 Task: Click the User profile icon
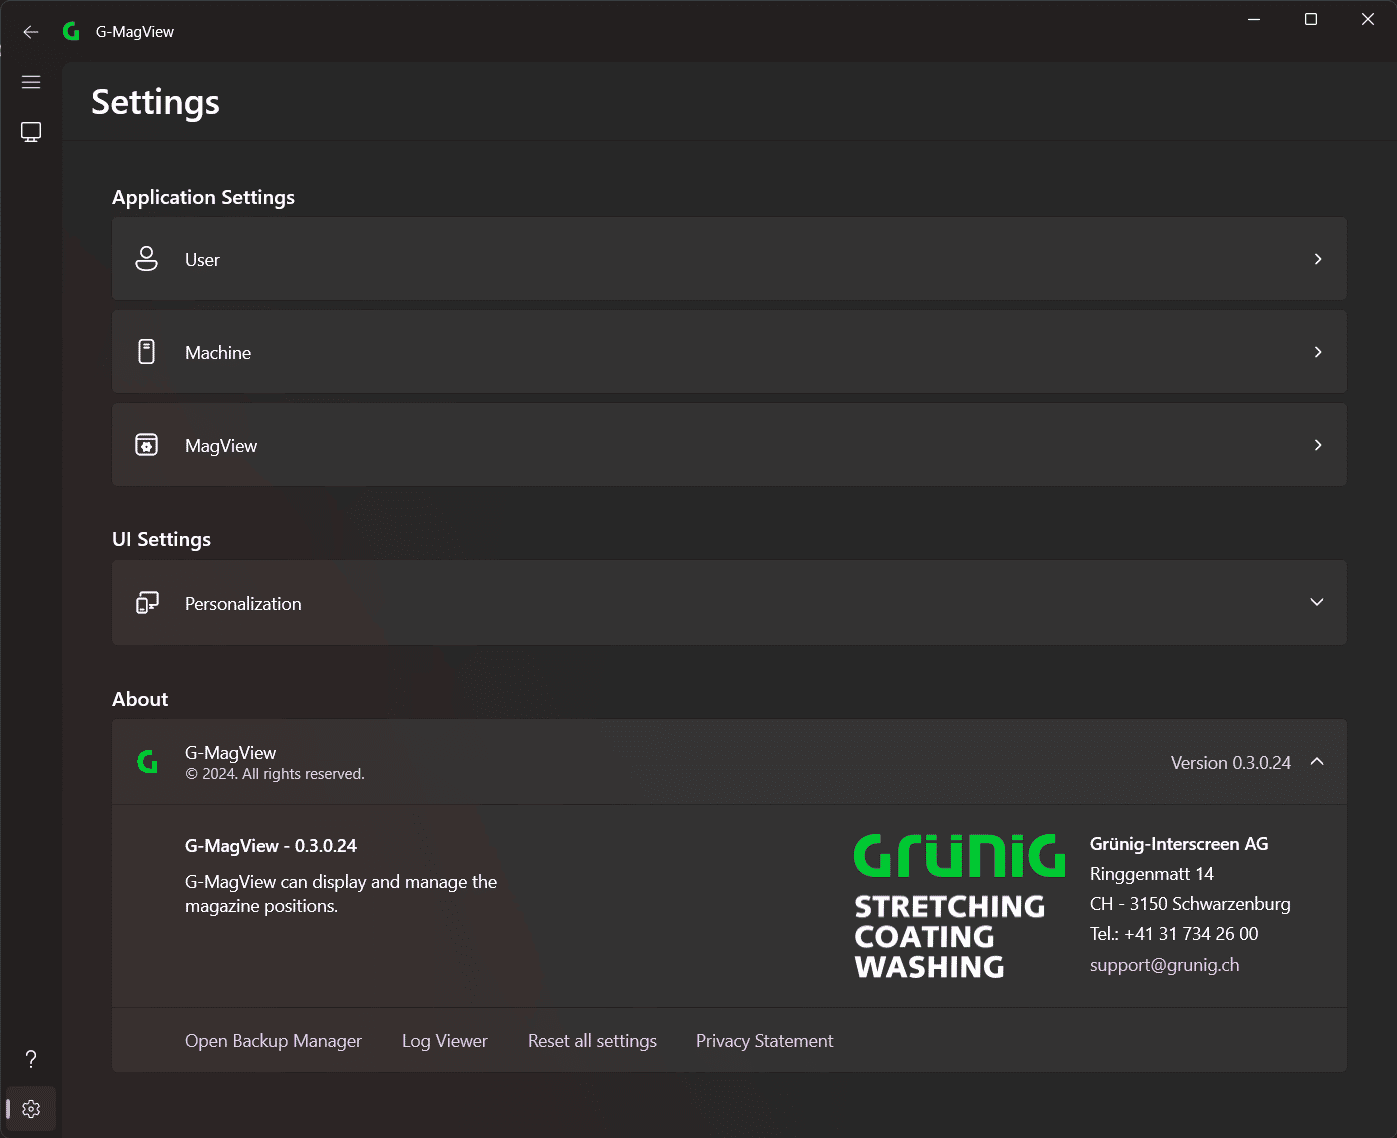tap(146, 259)
